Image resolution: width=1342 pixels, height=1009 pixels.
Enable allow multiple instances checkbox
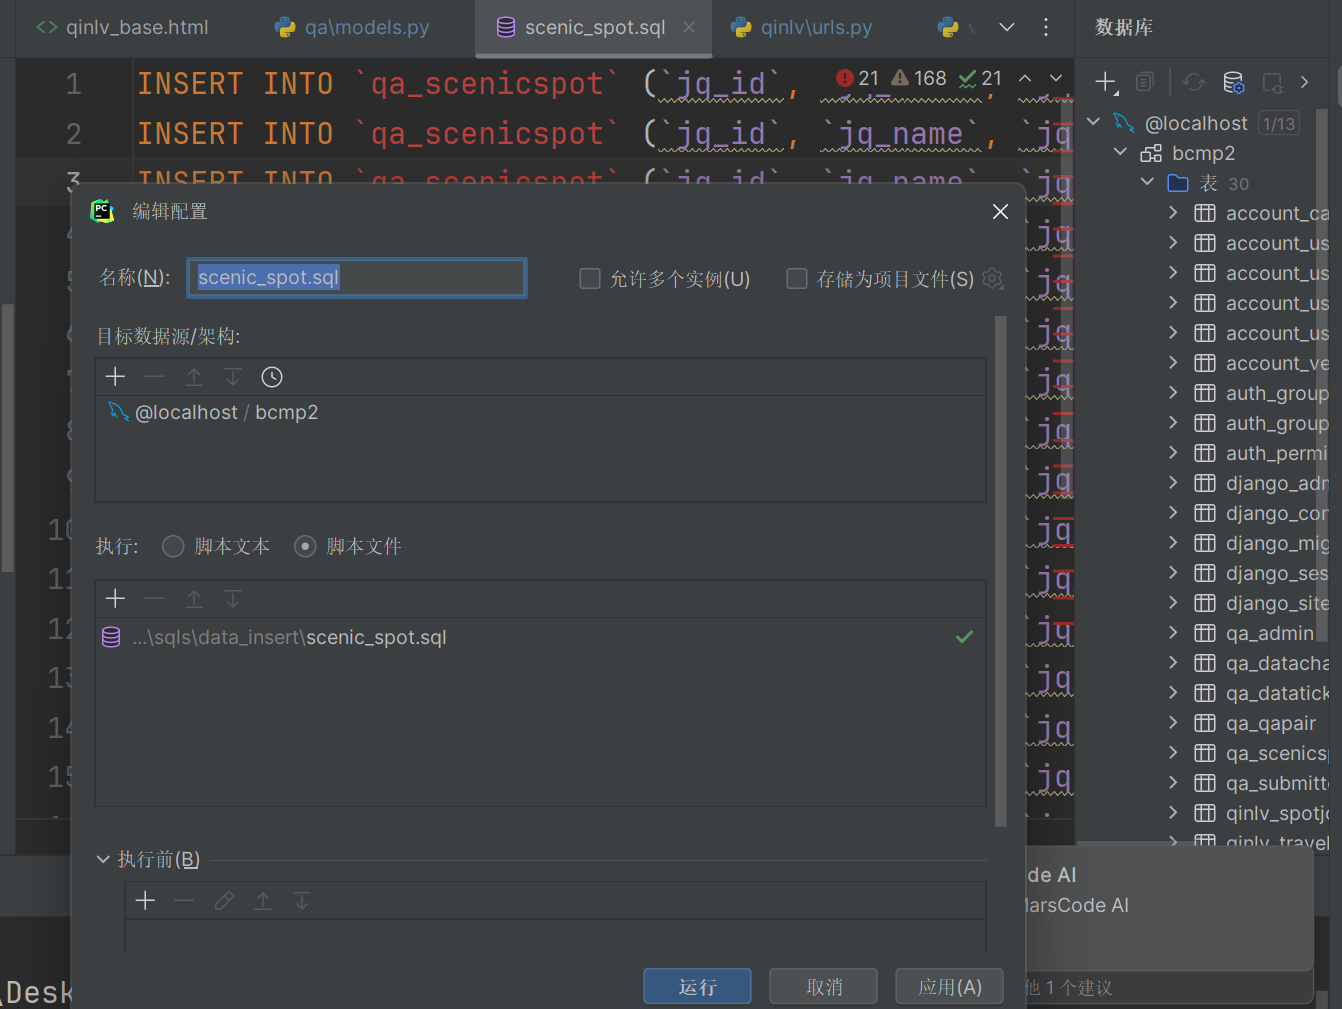click(x=590, y=279)
